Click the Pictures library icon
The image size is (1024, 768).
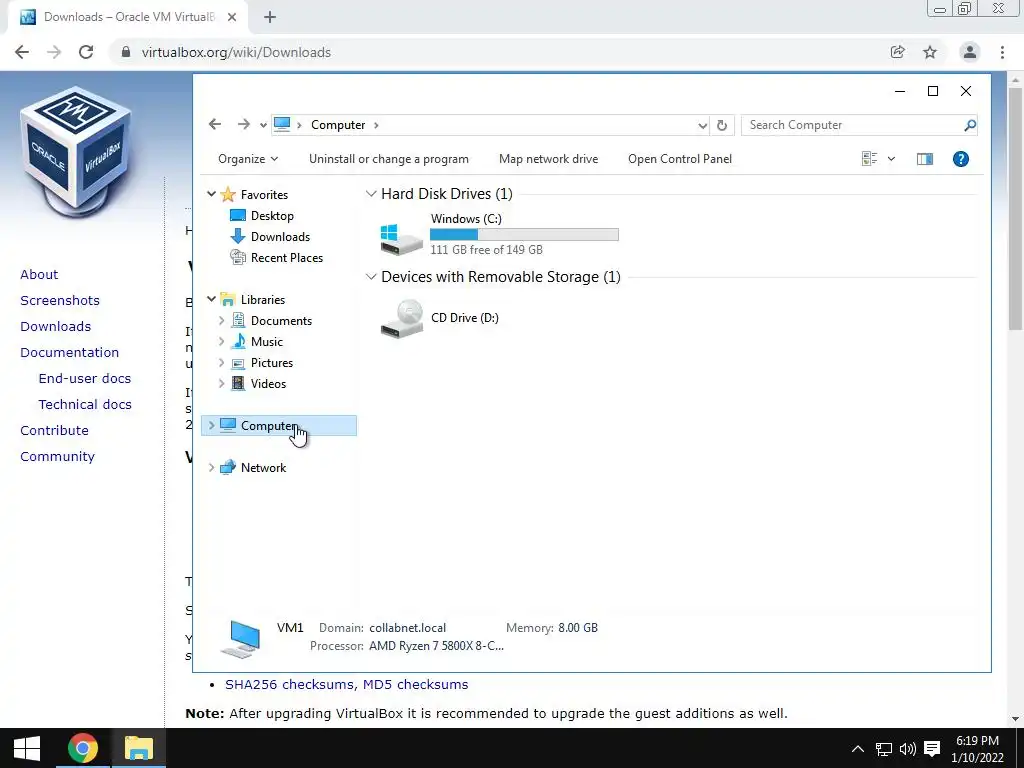(x=238, y=362)
